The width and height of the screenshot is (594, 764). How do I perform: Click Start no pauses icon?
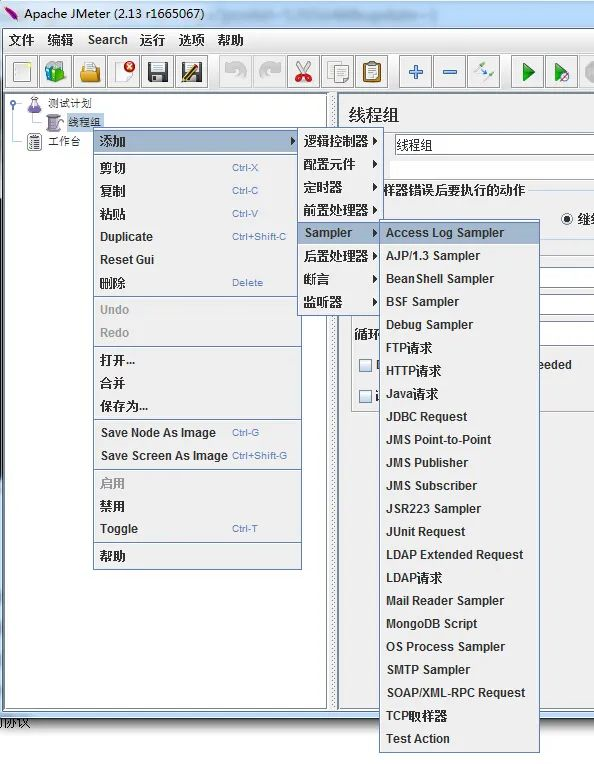[x=561, y=72]
